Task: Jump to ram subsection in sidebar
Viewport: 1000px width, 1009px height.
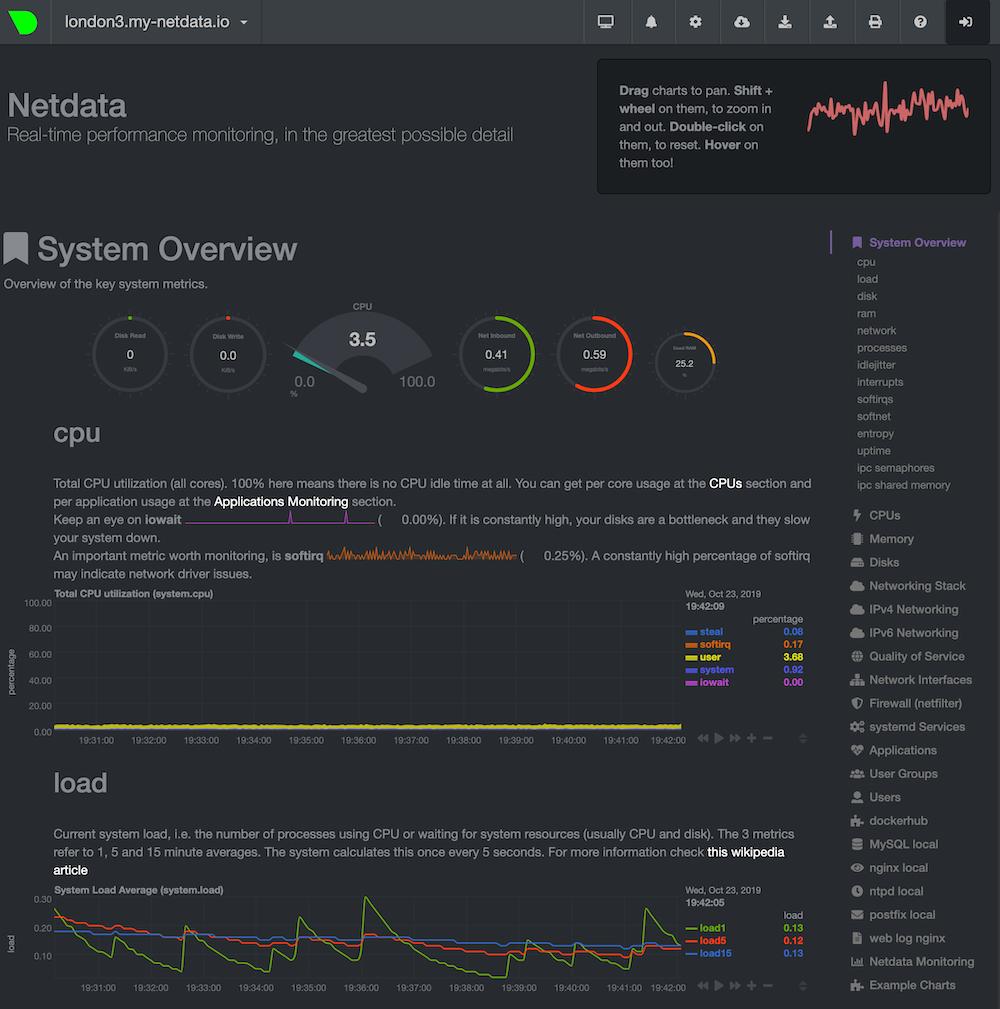Action: [x=866, y=313]
